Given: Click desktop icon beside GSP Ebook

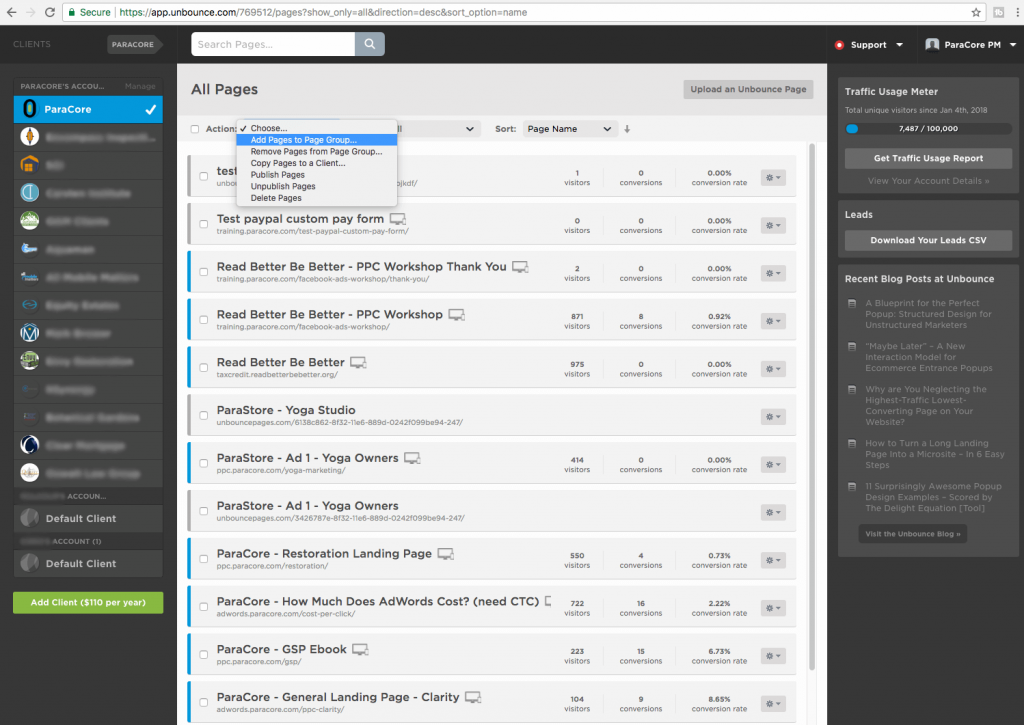Looking at the screenshot, I should [x=360, y=649].
